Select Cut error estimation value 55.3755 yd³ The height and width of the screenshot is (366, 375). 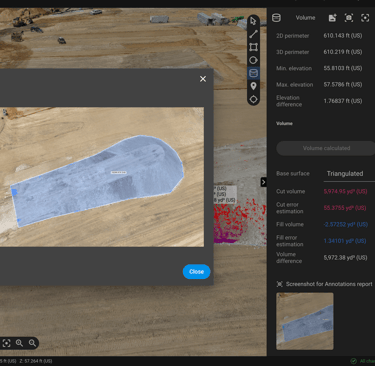pyautogui.click(x=345, y=208)
